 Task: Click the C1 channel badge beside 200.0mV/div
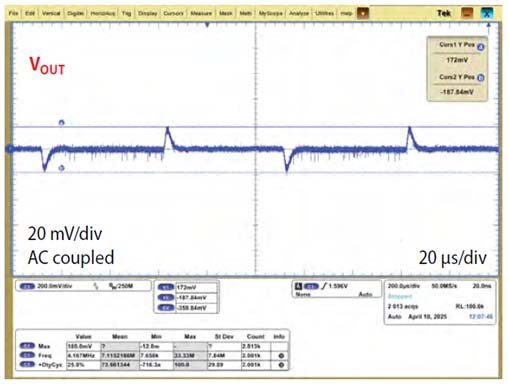click(27, 286)
